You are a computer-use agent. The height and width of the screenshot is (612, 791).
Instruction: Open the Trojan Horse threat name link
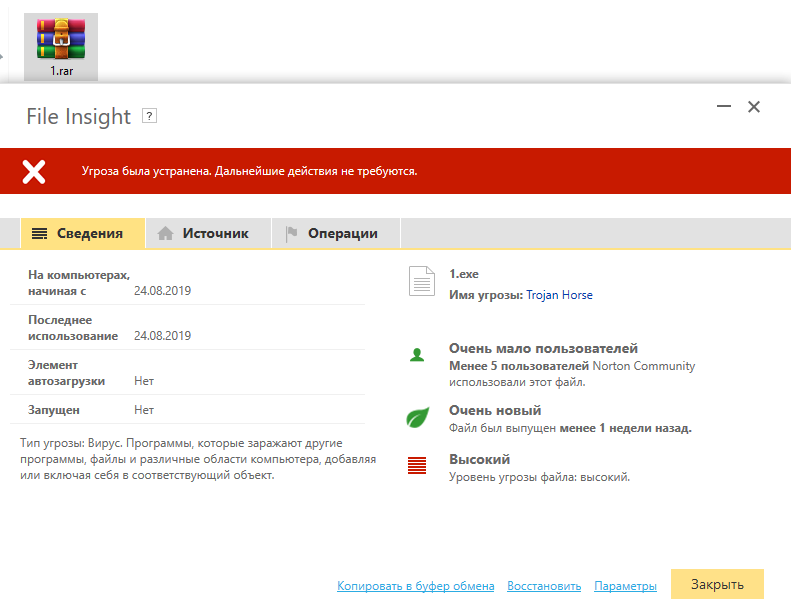pyautogui.click(x=559, y=295)
